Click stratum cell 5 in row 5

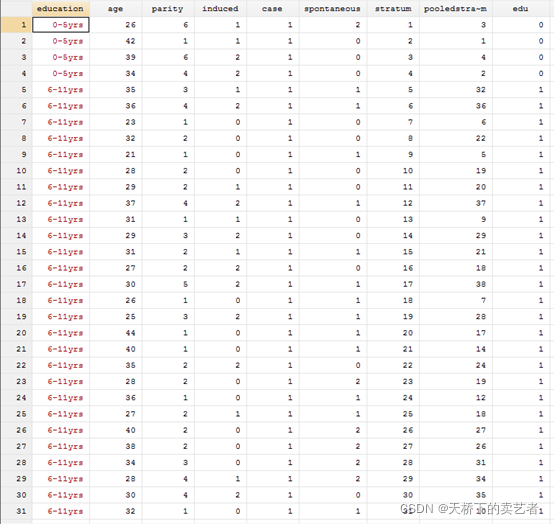(393, 89)
